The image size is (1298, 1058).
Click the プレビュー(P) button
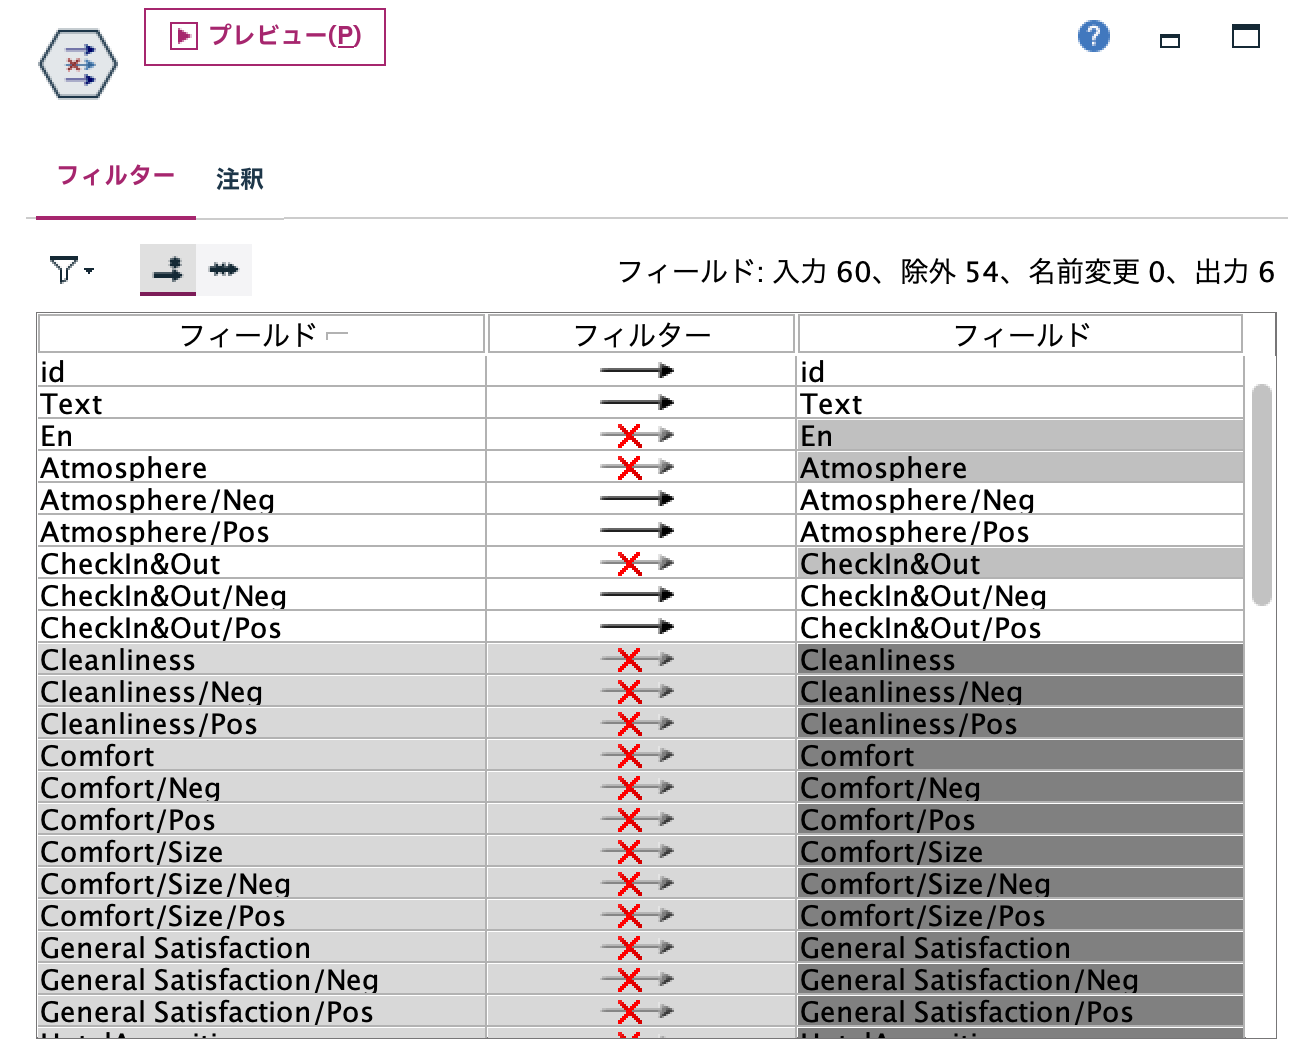pos(265,37)
